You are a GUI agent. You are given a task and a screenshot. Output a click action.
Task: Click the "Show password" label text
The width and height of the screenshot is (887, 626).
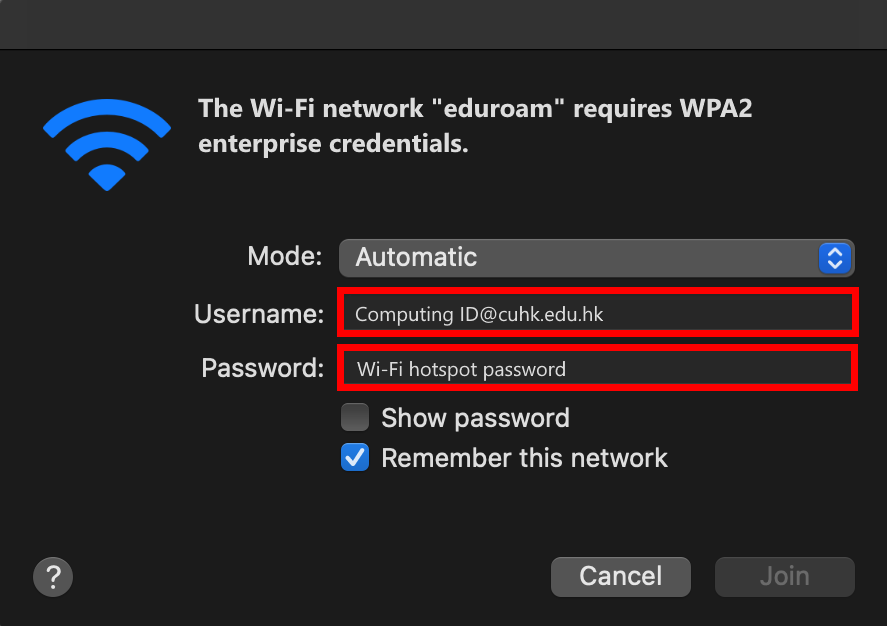[475, 417]
